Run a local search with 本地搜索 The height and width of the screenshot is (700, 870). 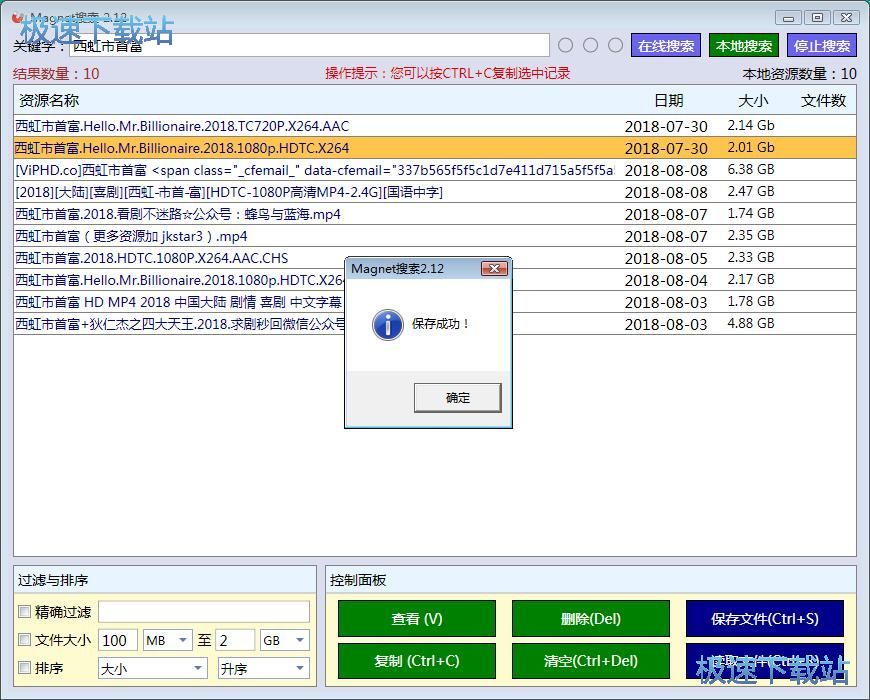(743, 45)
